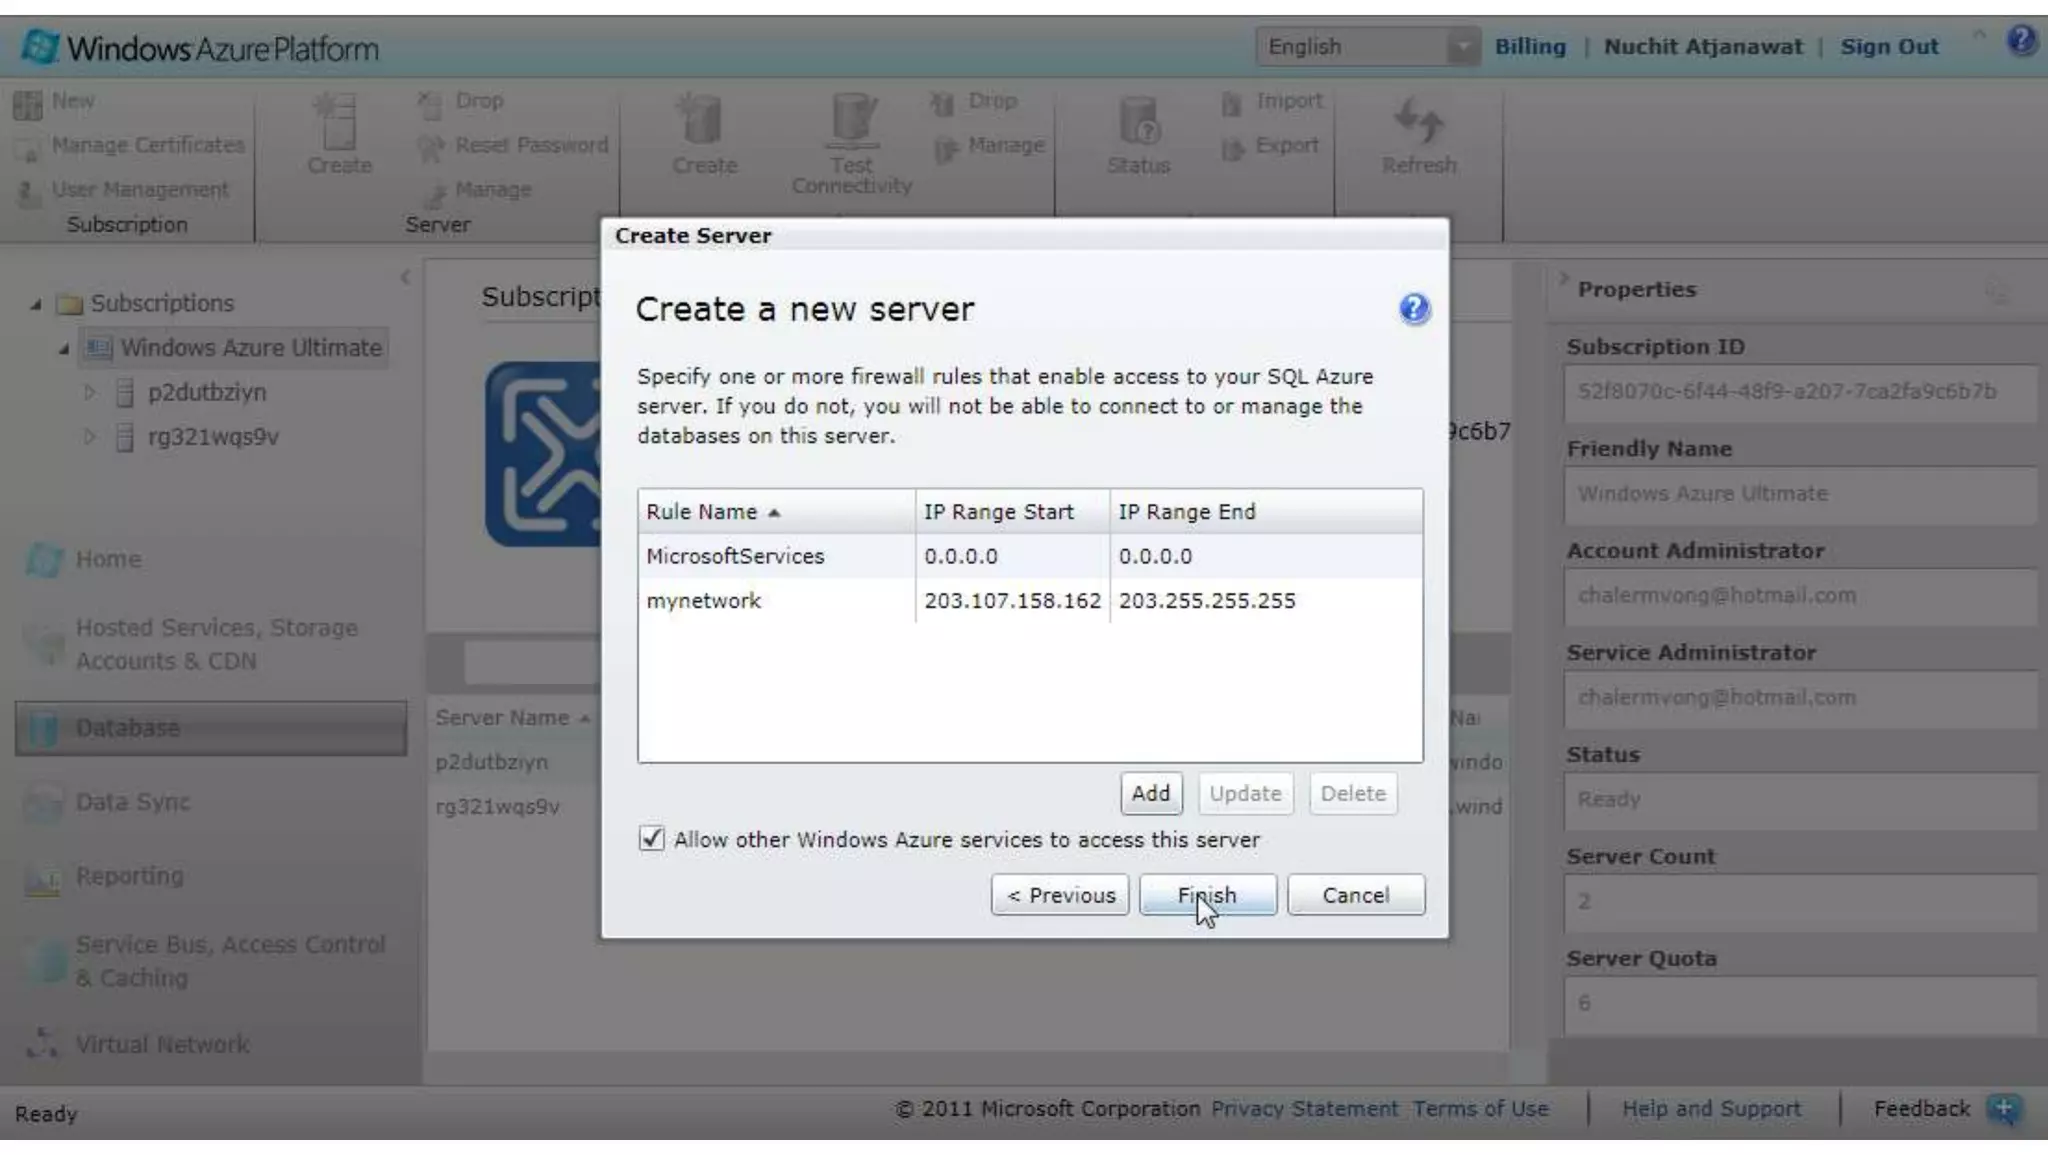
Task: Click the Feedback plus icon in the footer
Action: point(2004,1108)
